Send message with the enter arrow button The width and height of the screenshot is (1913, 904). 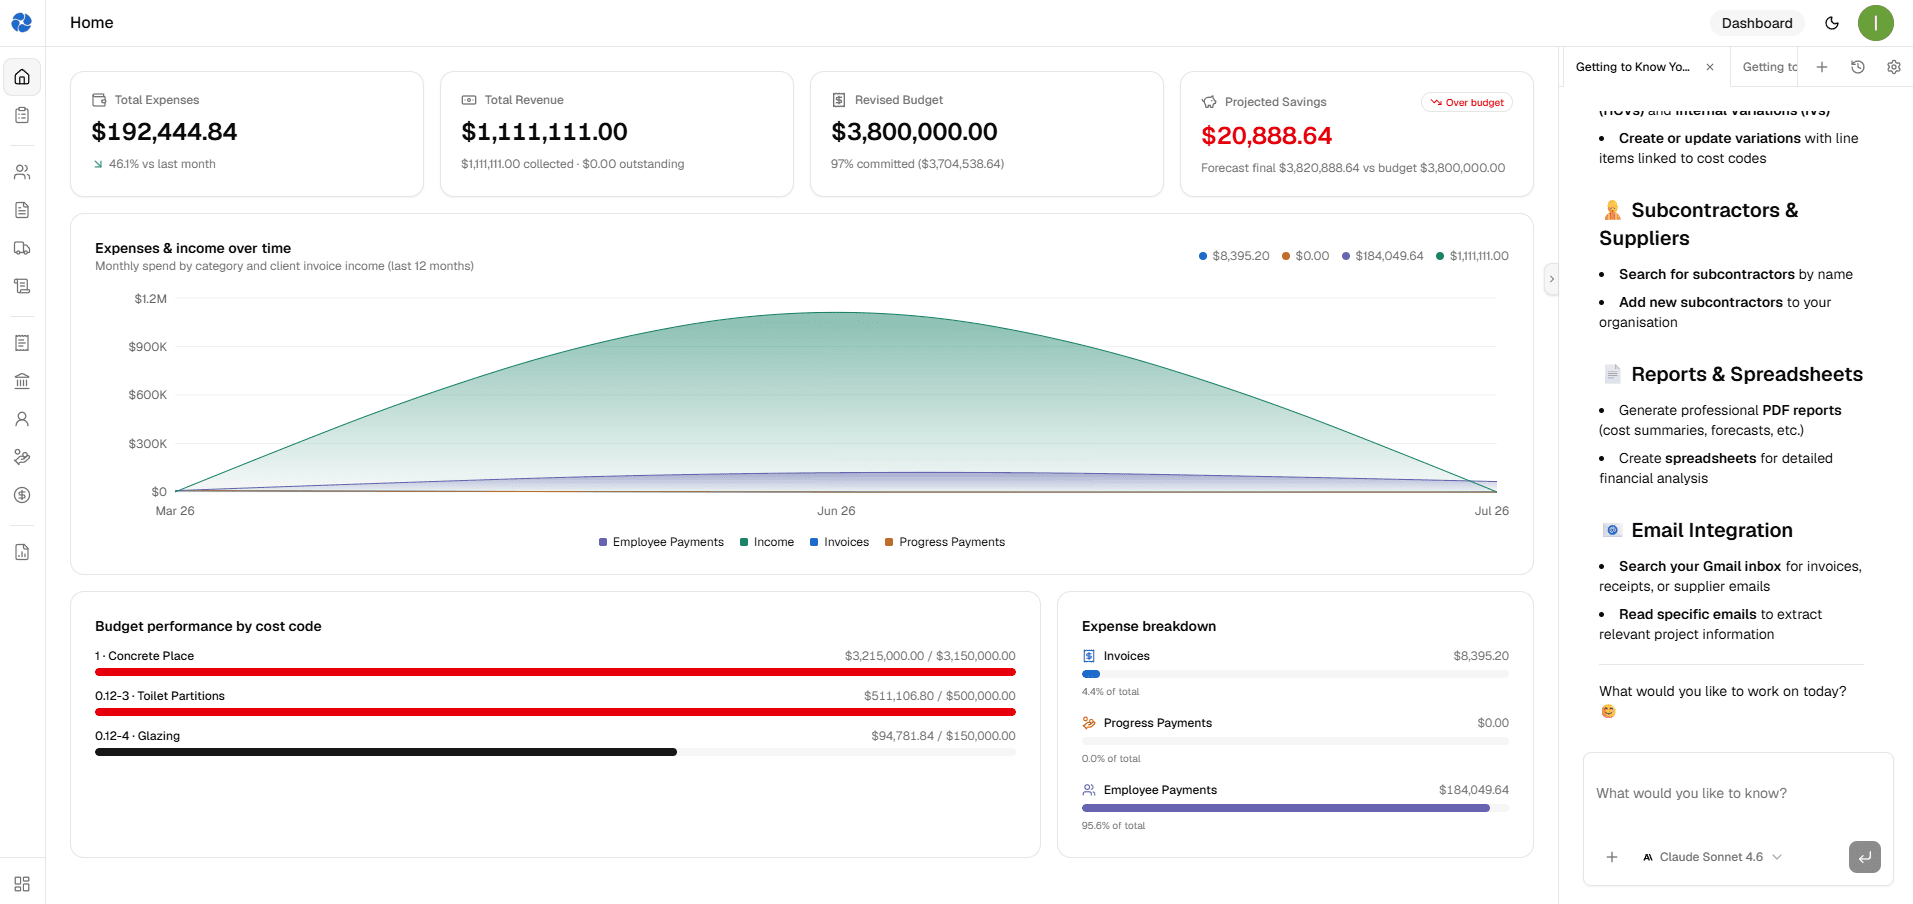click(x=1865, y=857)
